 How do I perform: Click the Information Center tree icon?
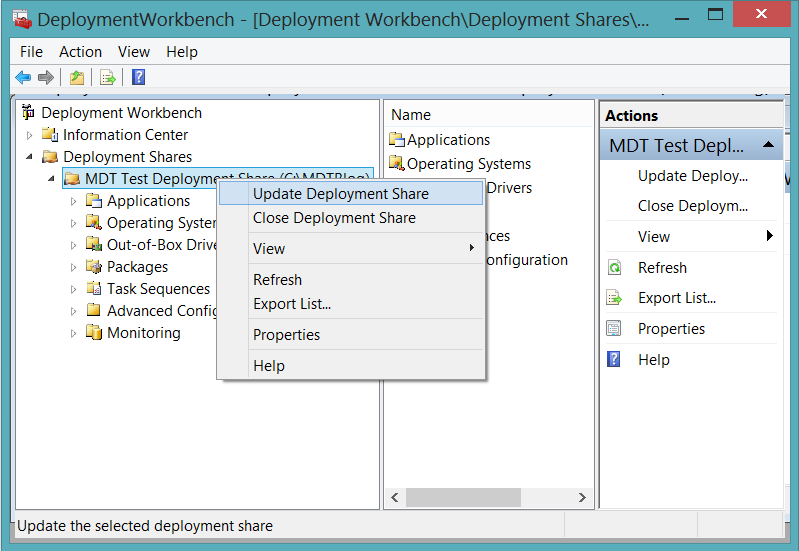[x=50, y=135]
